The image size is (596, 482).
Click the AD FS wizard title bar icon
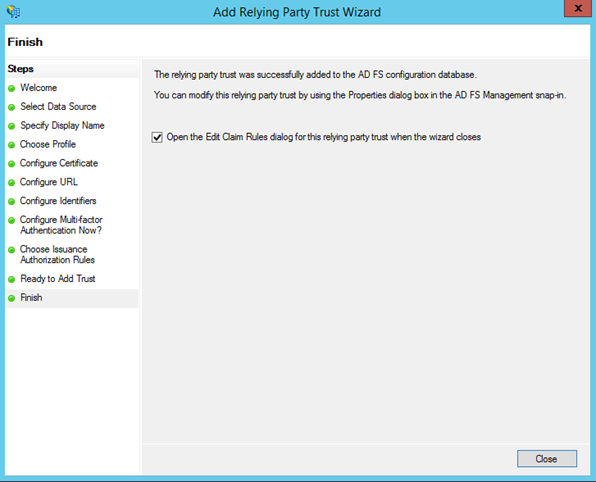pyautogui.click(x=13, y=12)
